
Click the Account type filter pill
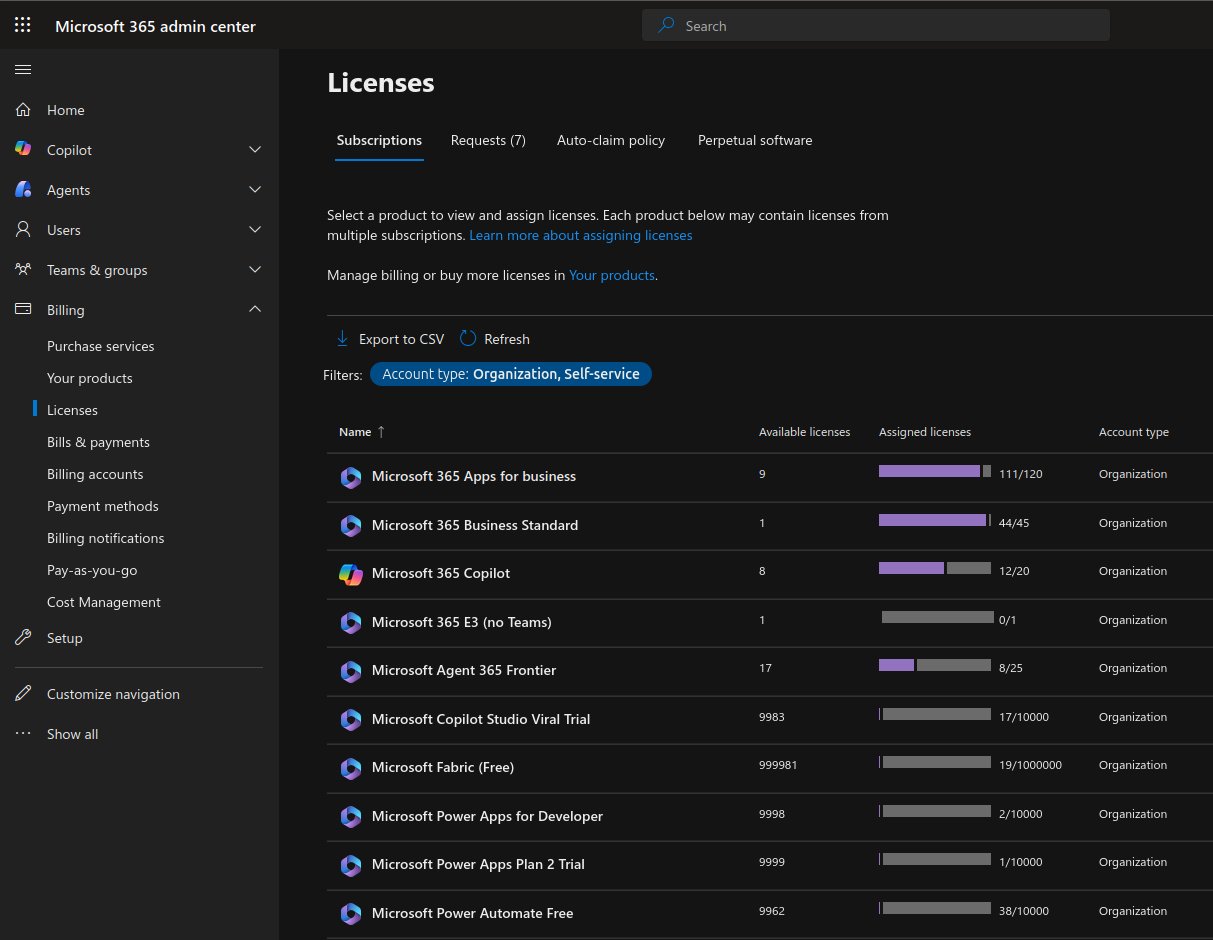click(x=511, y=374)
